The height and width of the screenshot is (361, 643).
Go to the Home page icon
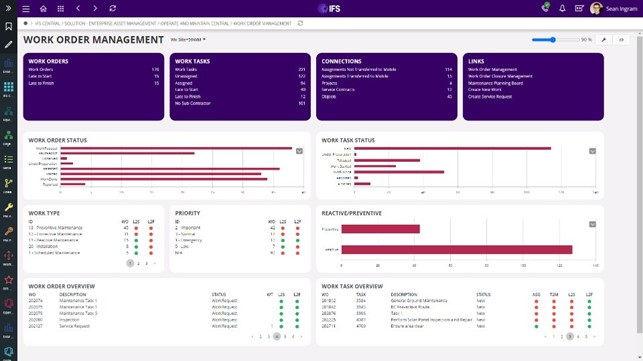point(43,9)
